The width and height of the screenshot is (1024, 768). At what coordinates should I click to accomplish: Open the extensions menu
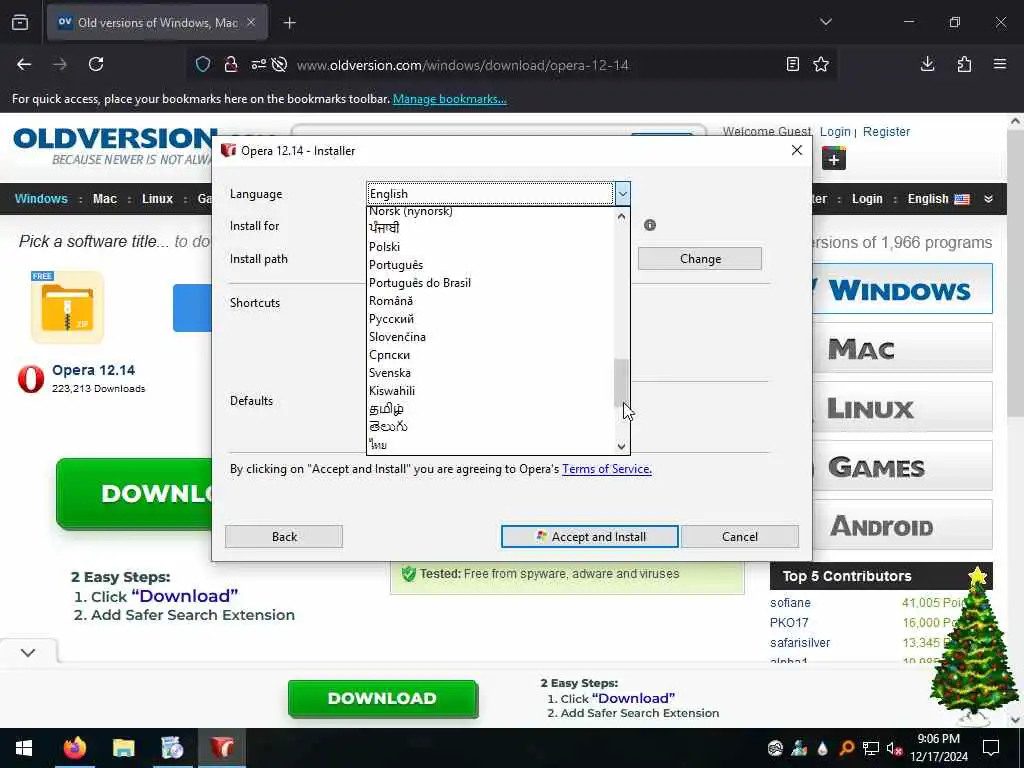[x=964, y=64]
